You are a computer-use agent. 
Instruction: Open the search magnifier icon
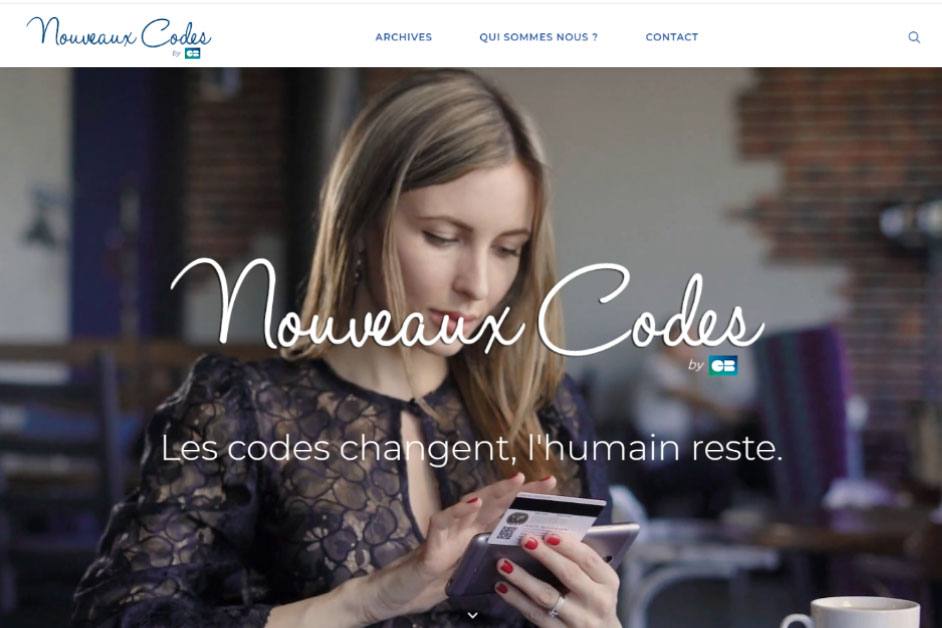(914, 37)
